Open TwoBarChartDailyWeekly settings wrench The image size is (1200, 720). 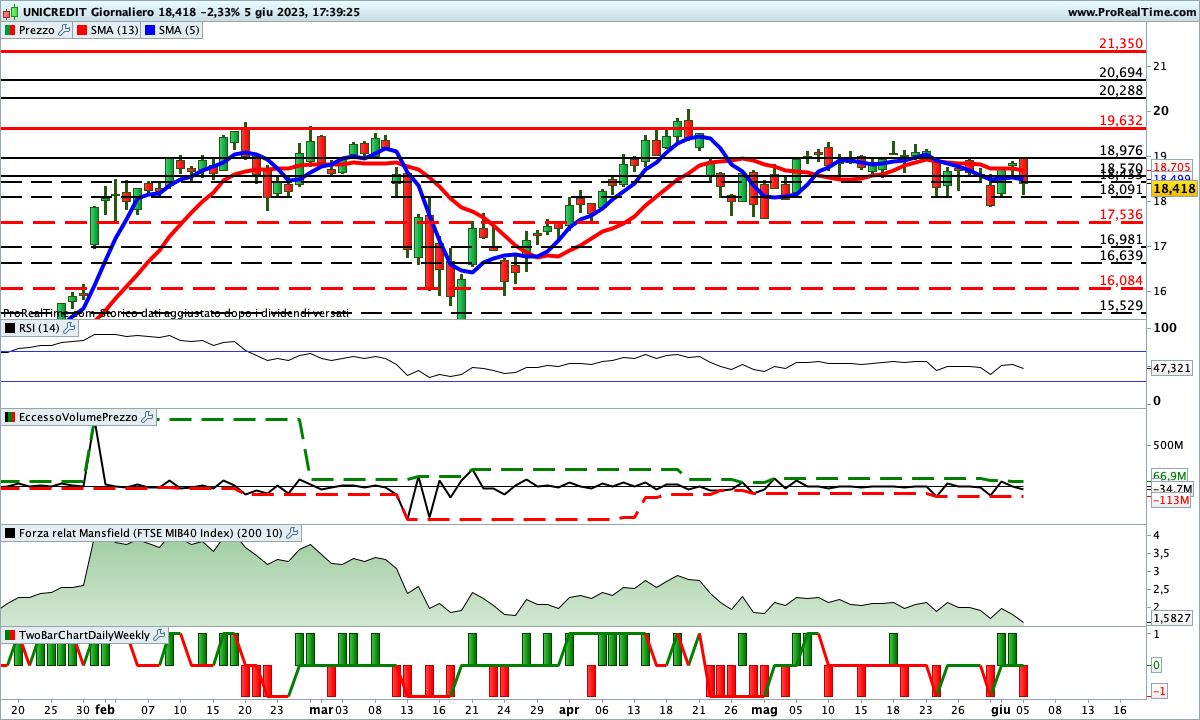[159, 635]
